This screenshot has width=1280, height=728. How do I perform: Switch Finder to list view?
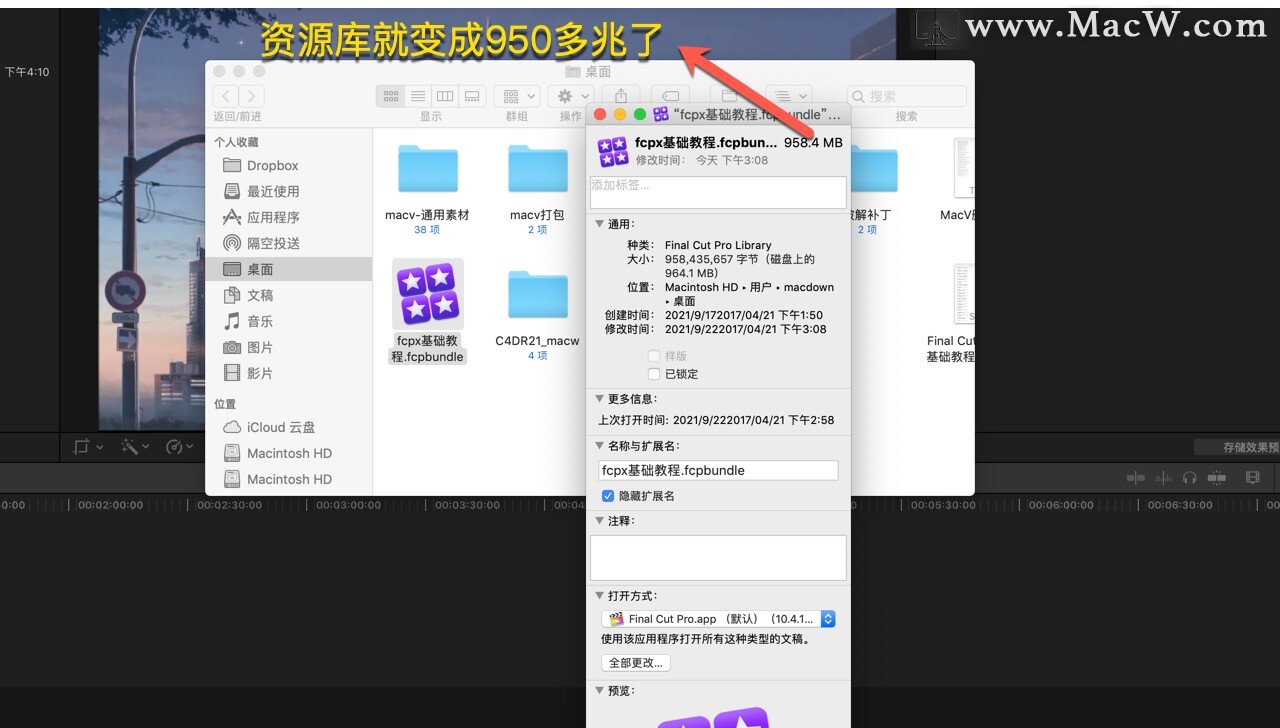coord(417,96)
